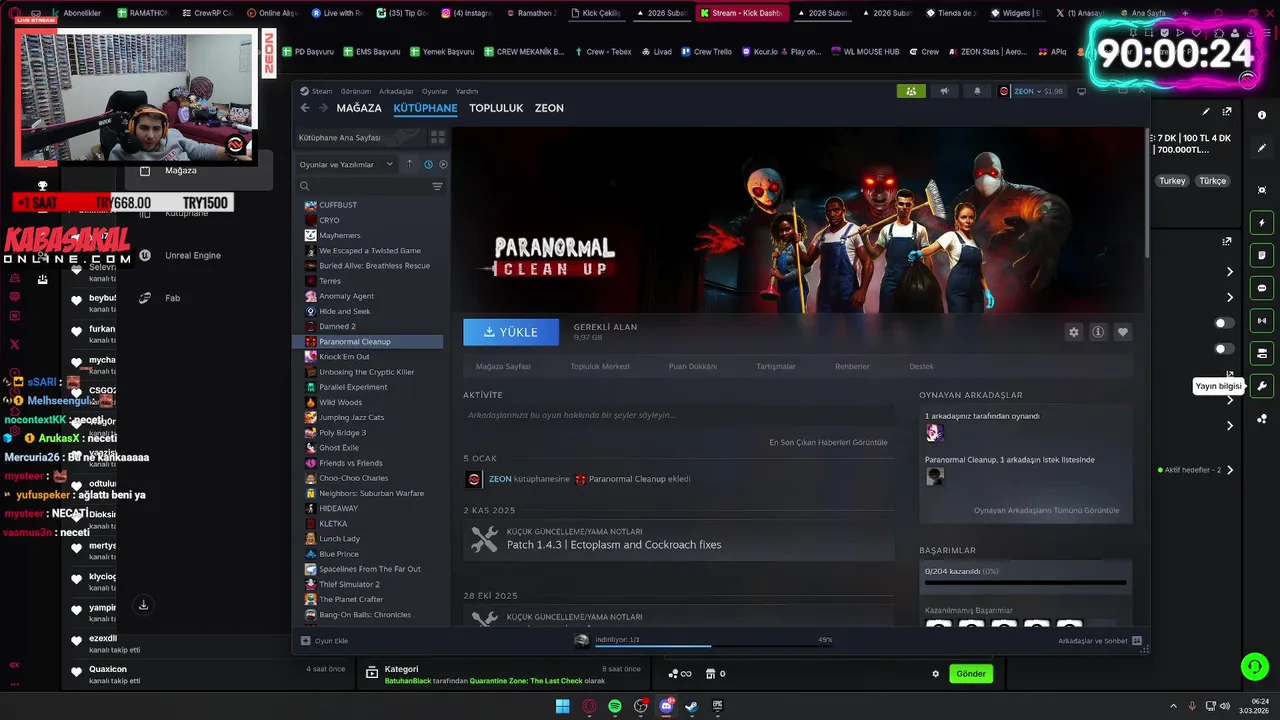This screenshot has height=720, width=1280.
Task: Open Yayın bilgisi wrench icon
Action: pos(1261,386)
